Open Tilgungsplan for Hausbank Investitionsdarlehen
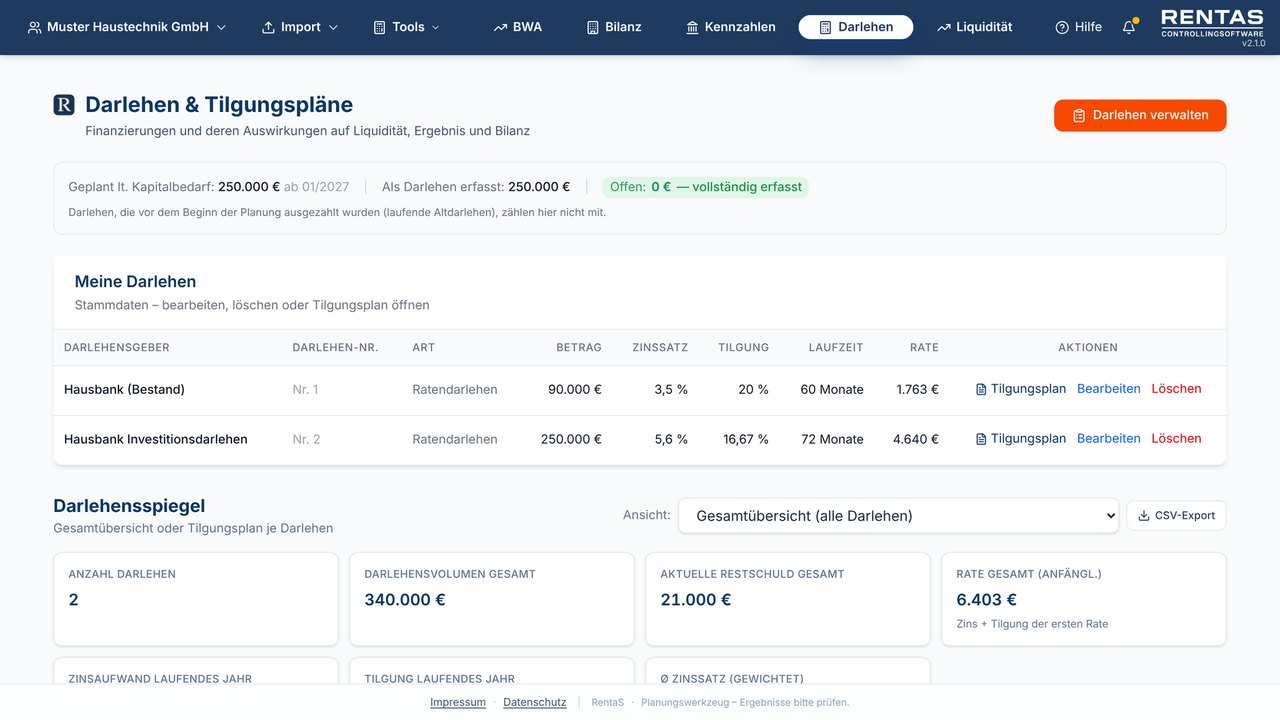 [x=1021, y=439]
